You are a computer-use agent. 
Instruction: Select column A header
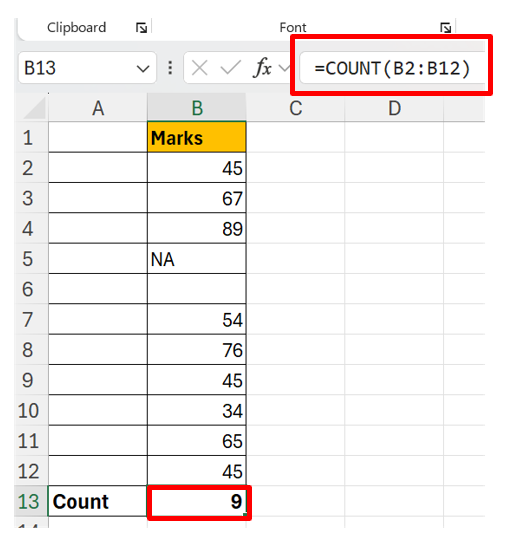coord(98,108)
